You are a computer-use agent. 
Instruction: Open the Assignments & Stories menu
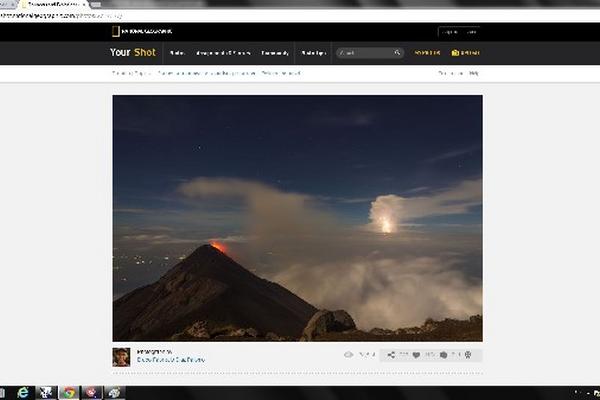[224, 53]
